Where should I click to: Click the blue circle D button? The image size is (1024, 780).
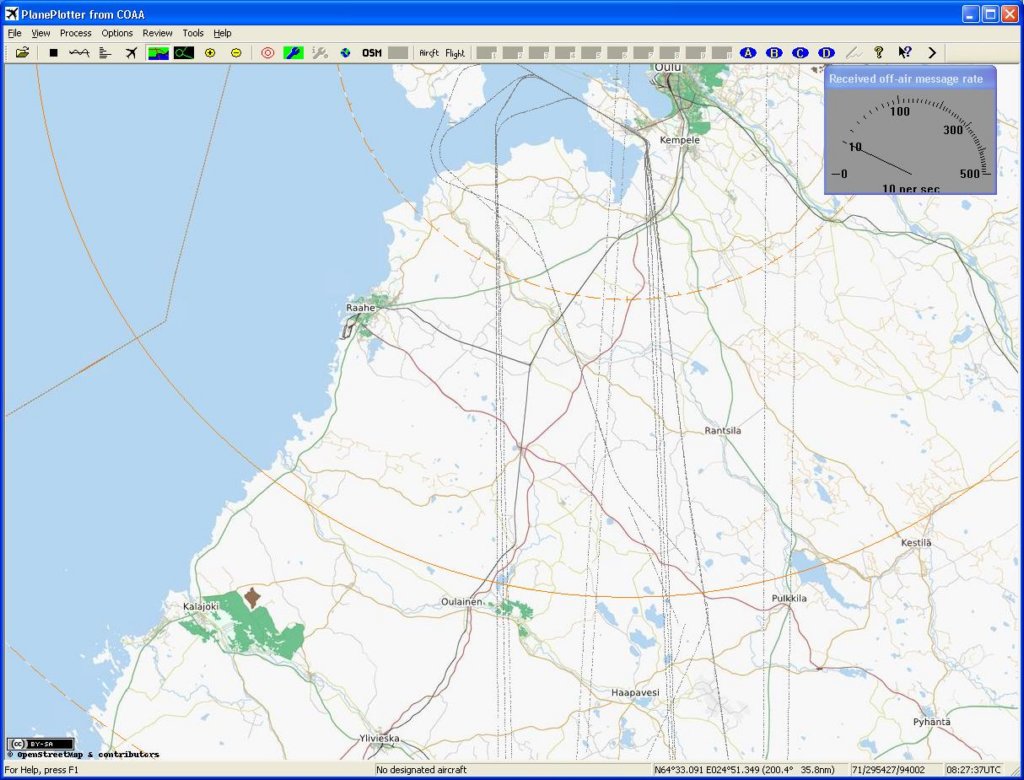[826, 53]
